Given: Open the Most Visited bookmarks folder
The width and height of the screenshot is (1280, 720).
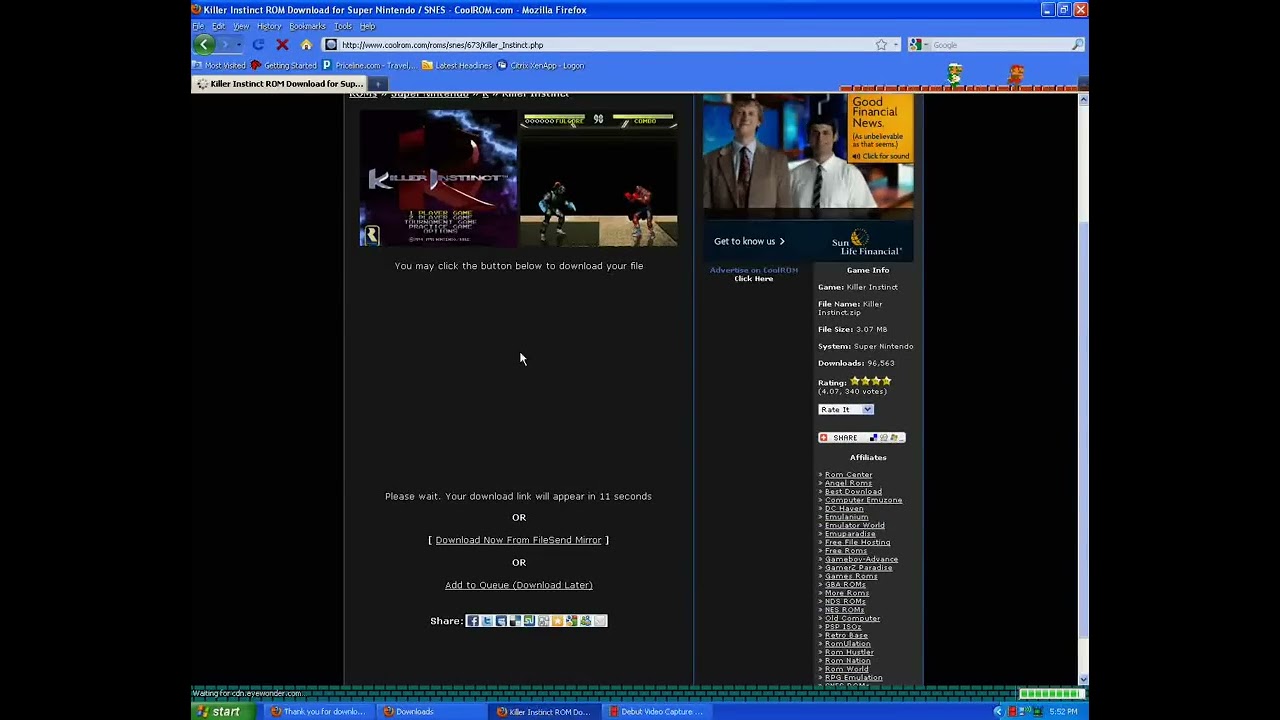Looking at the screenshot, I should [219, 66].
